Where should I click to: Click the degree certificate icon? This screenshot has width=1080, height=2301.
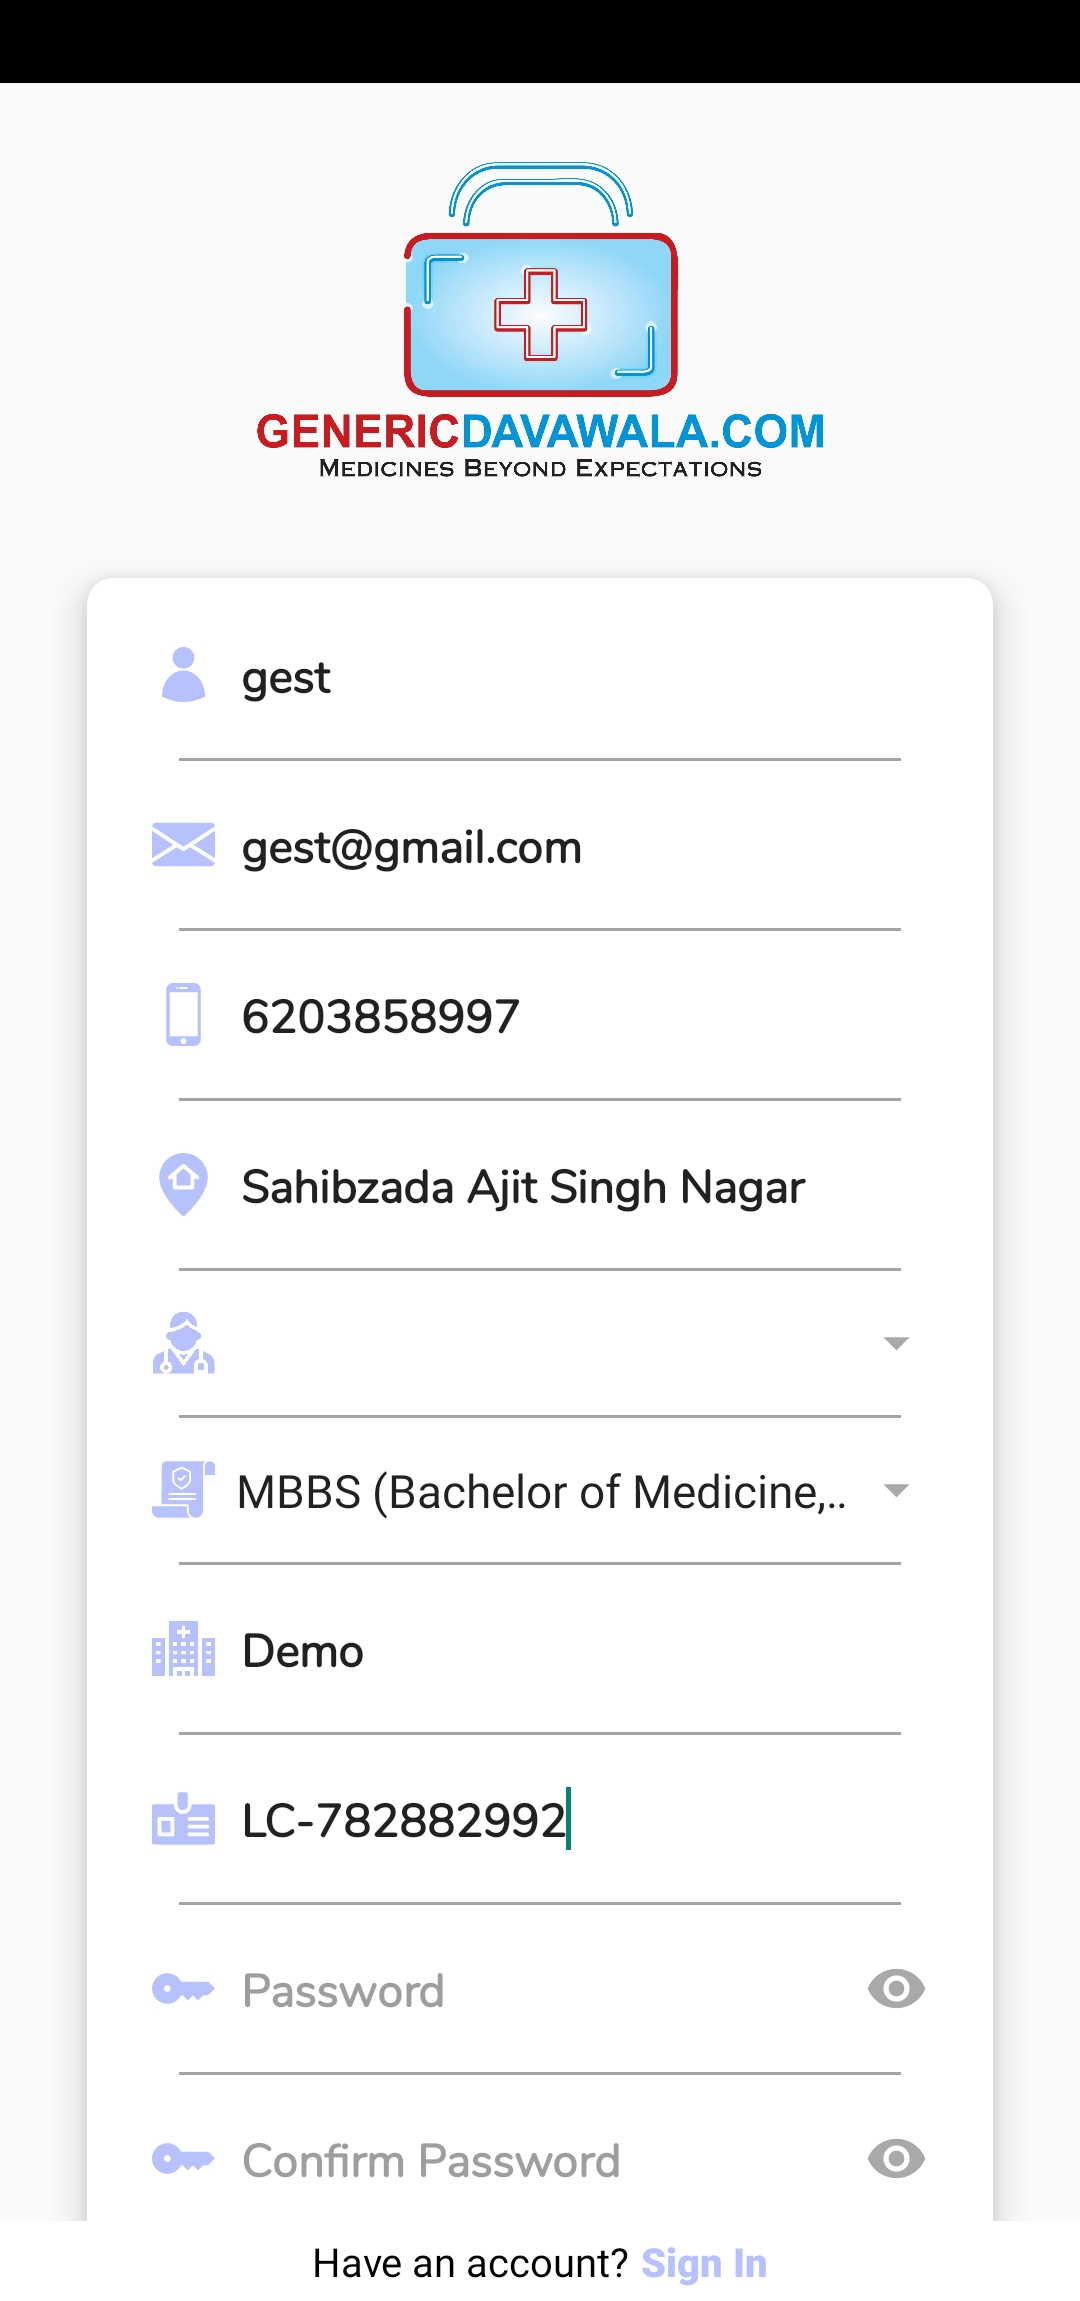point(183,1490)
